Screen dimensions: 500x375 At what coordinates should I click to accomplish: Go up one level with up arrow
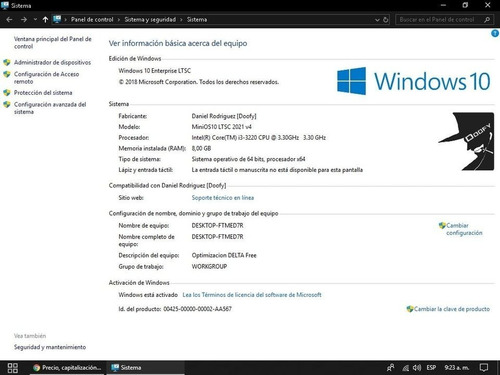click(45, 20)
